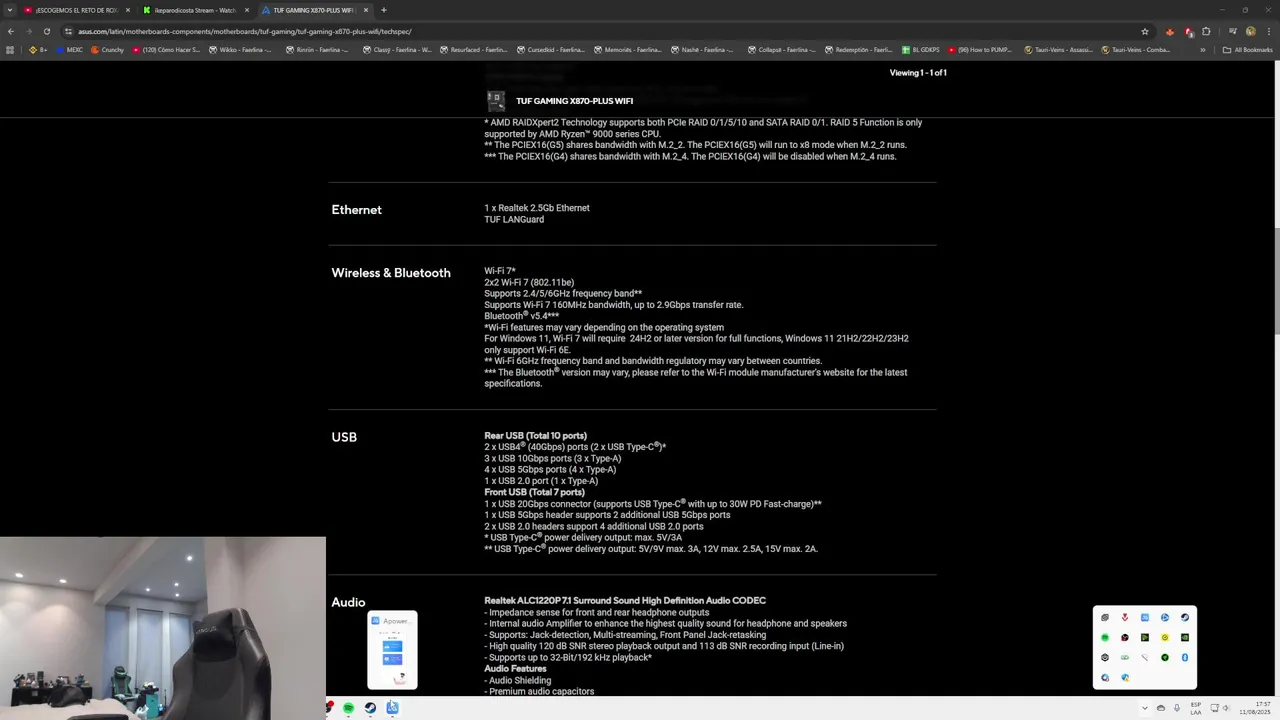The image size is (1280, 720).
Task: Open the Wikko - Faerlina bookmark
Action: [240, 50]
